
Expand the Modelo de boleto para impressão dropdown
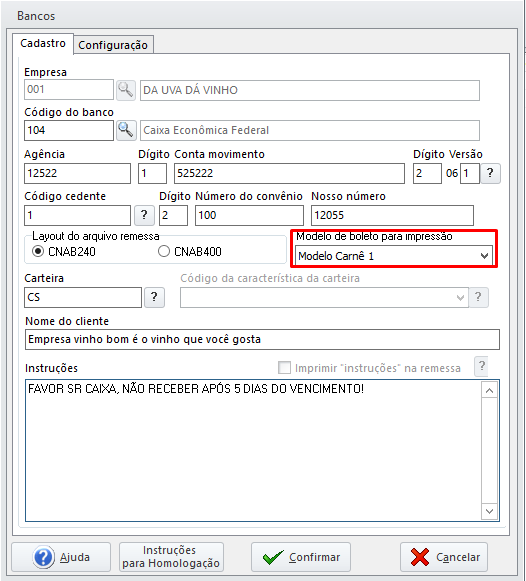394,256
